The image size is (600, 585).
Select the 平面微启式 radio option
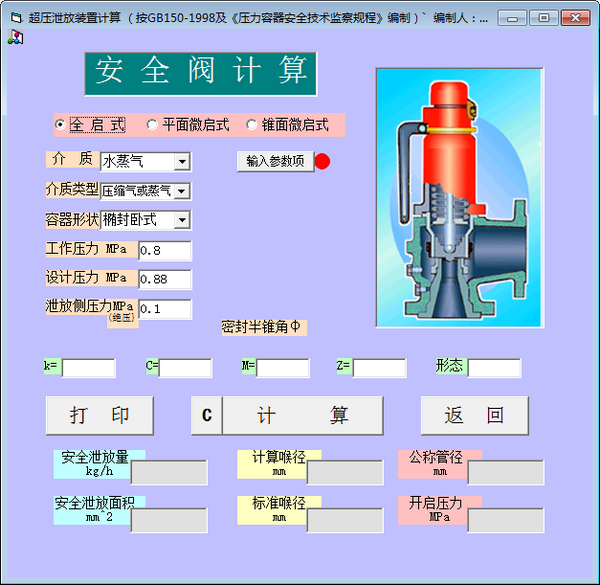[x=152, y=125]
